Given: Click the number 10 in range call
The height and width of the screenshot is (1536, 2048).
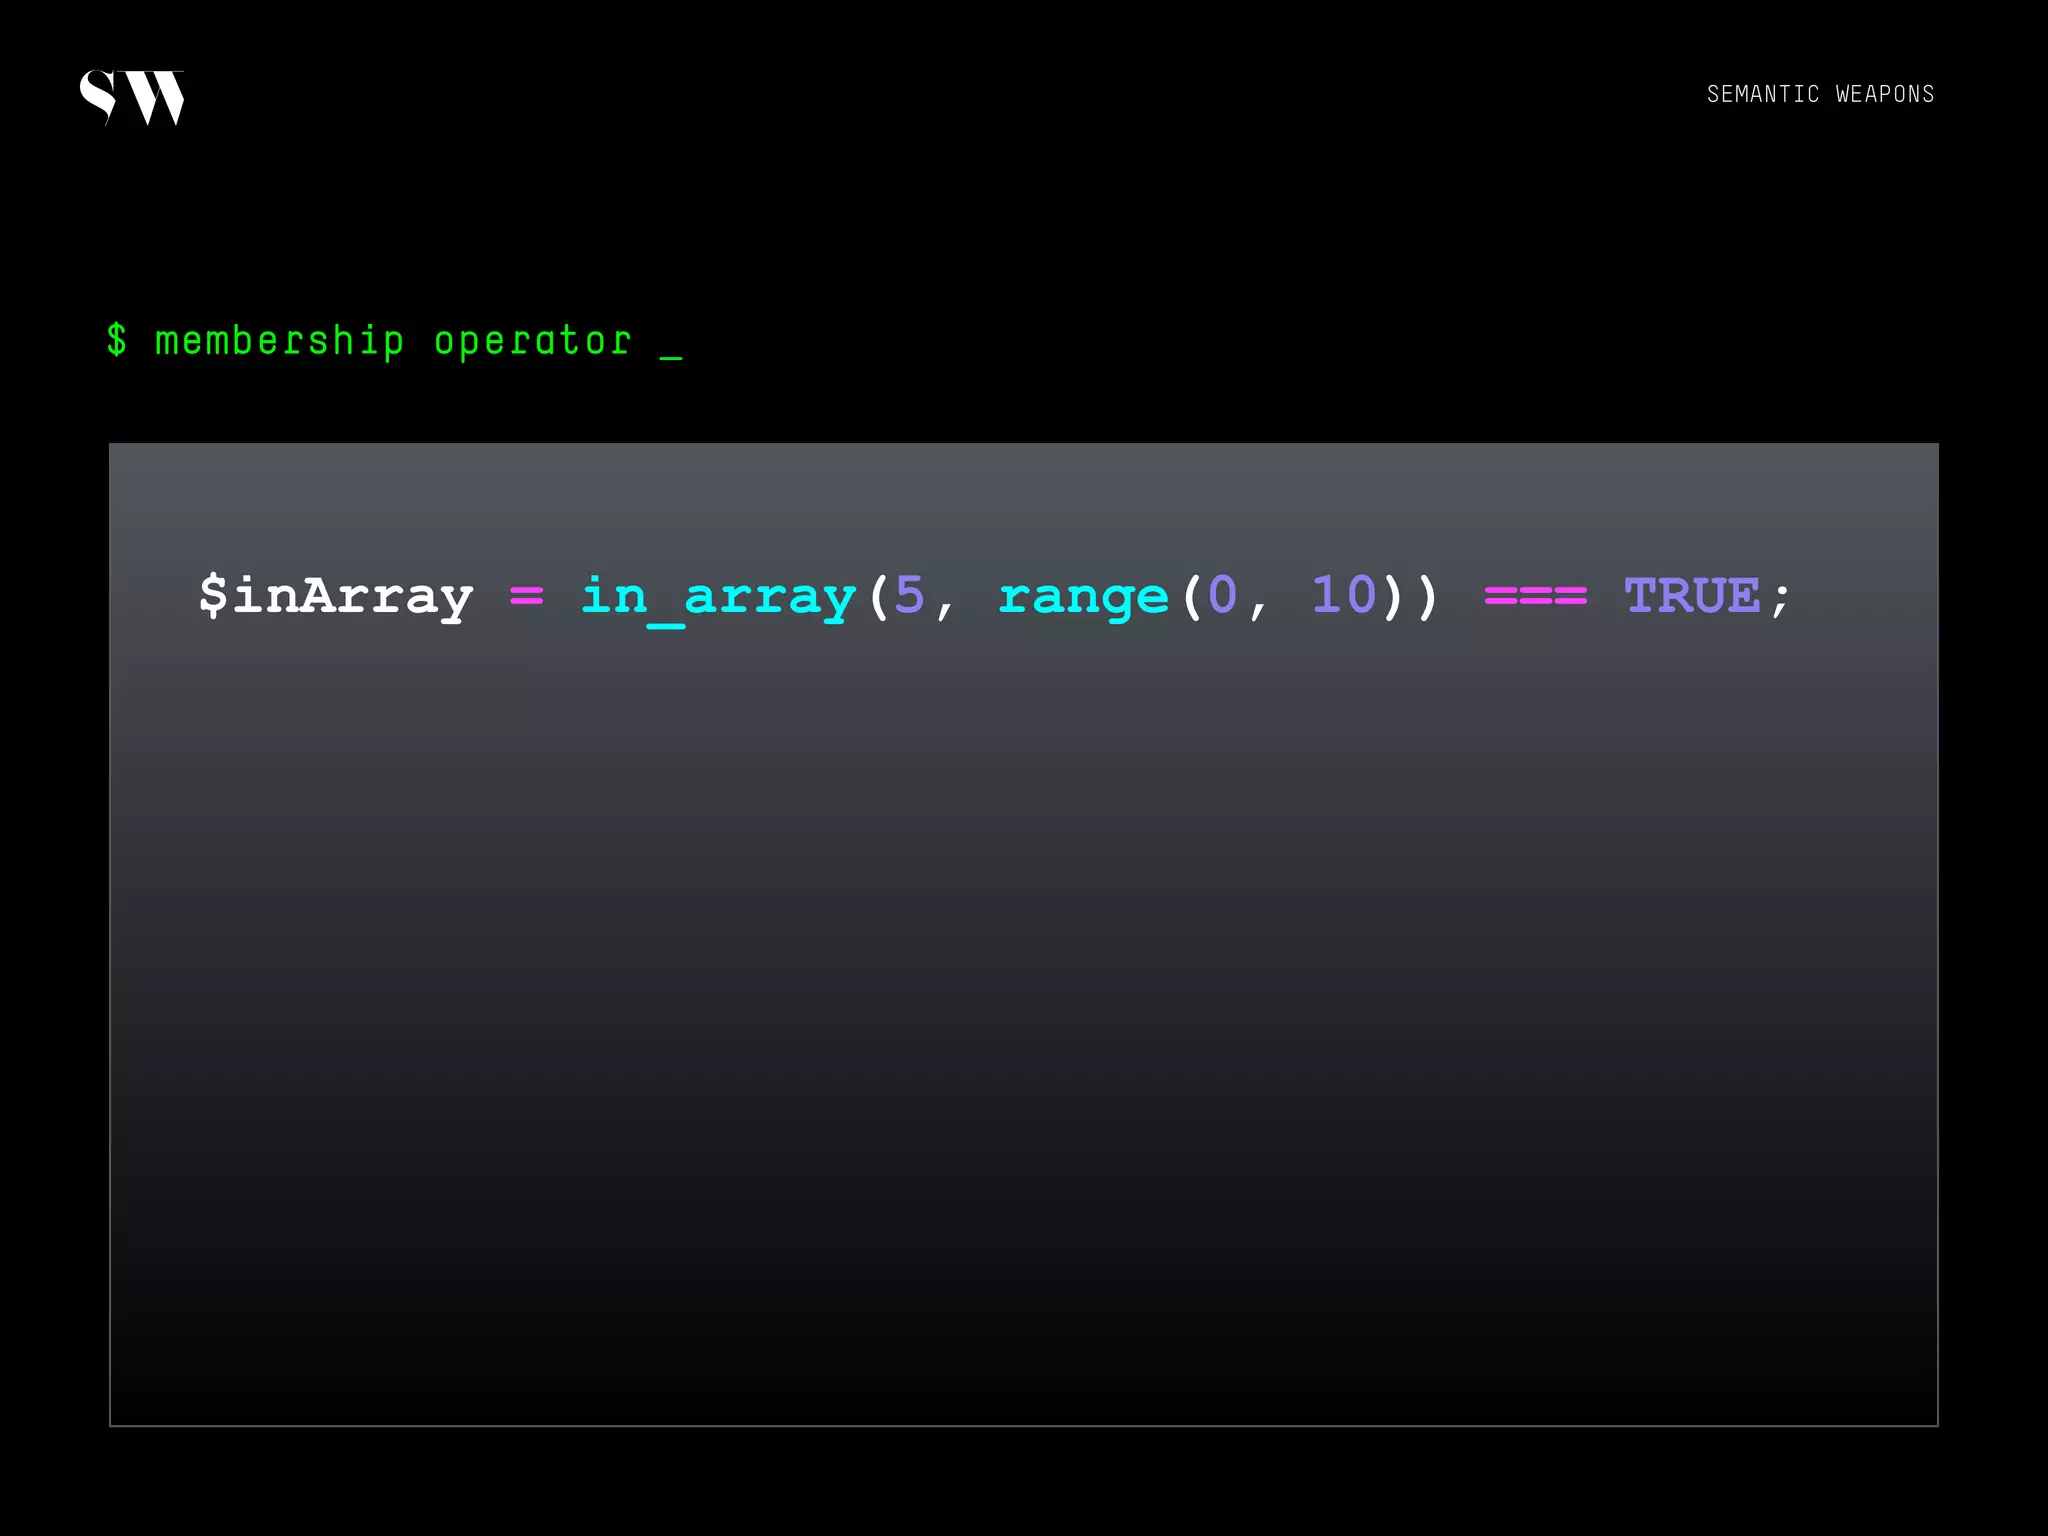Looking at the screenshot, I should 1344,595.
